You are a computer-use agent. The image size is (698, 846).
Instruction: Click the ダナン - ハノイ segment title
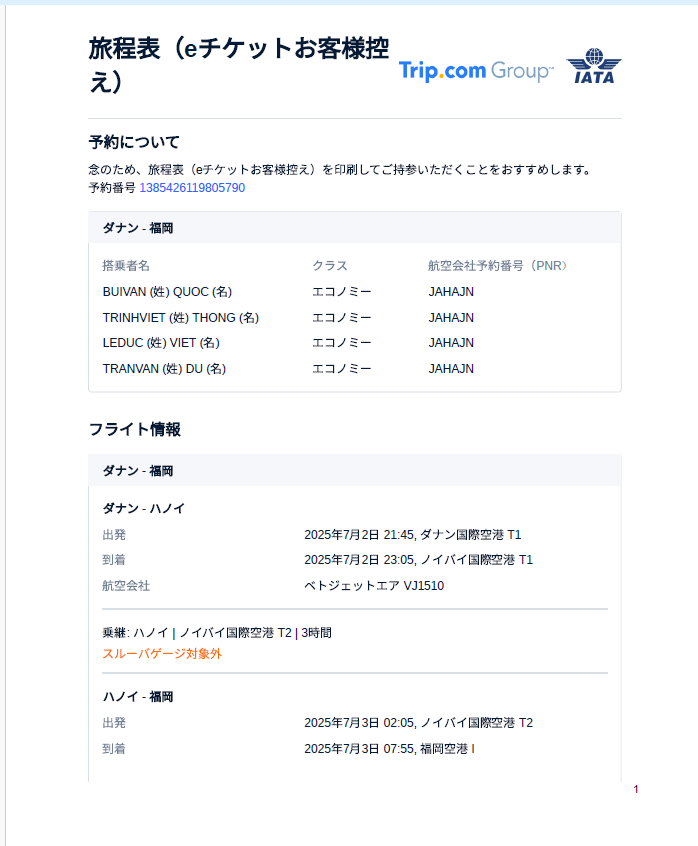(144, 508)
